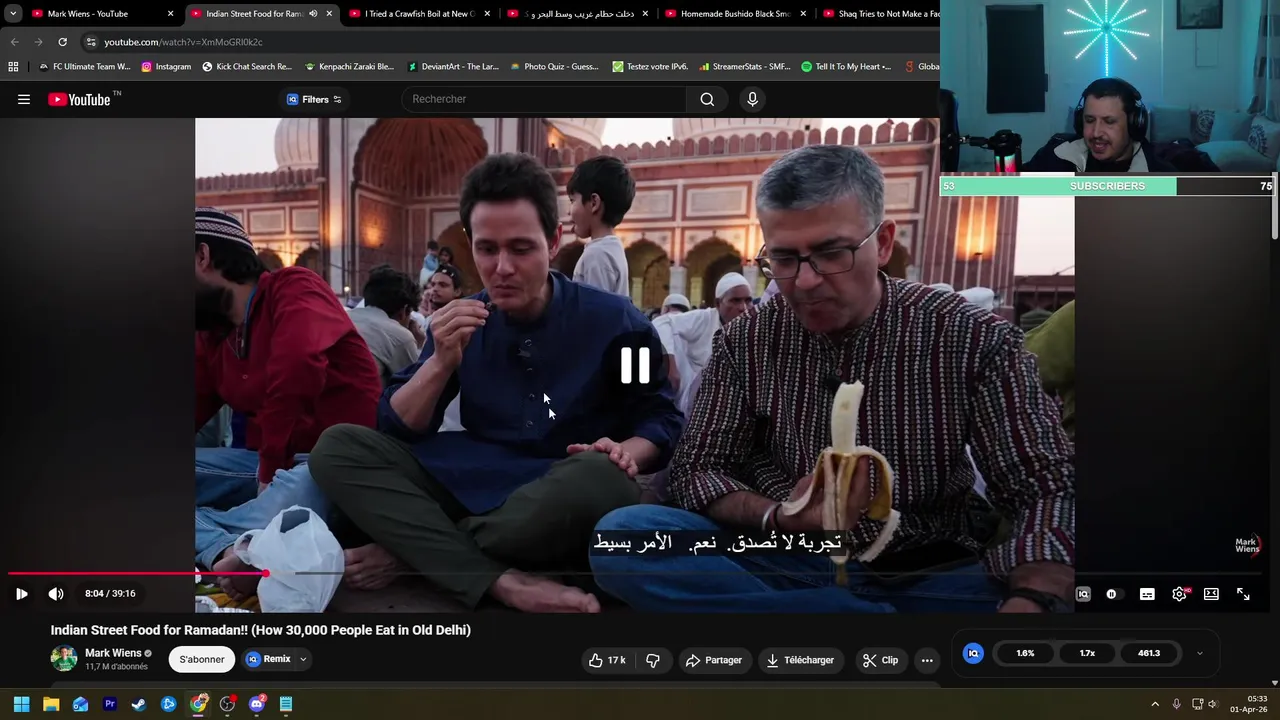Screen dimensions: 1280x720
Task: Open the browser apps grid icon
Action: 13,67
